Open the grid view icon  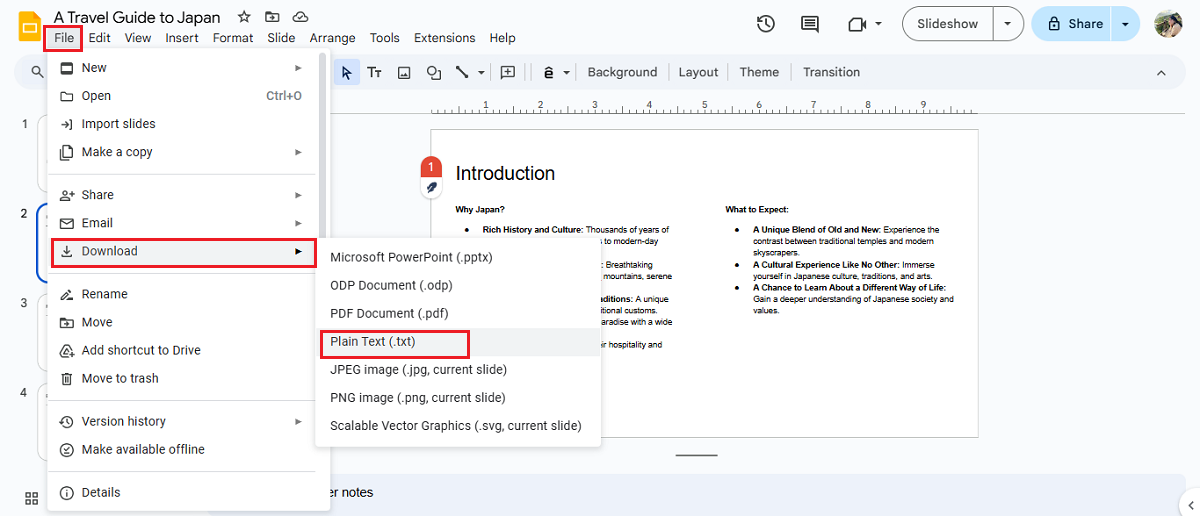(x=31, y=498)
